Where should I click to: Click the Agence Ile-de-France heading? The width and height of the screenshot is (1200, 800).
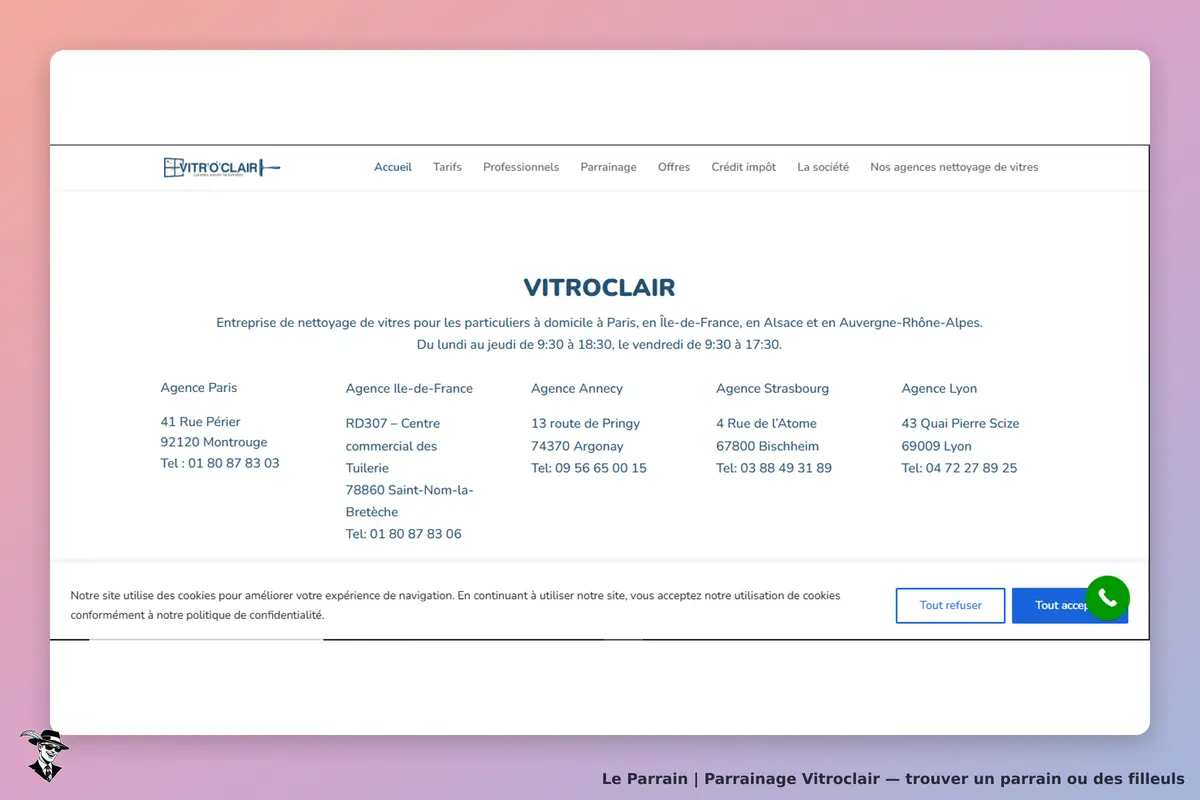click(x=409, y=389)
